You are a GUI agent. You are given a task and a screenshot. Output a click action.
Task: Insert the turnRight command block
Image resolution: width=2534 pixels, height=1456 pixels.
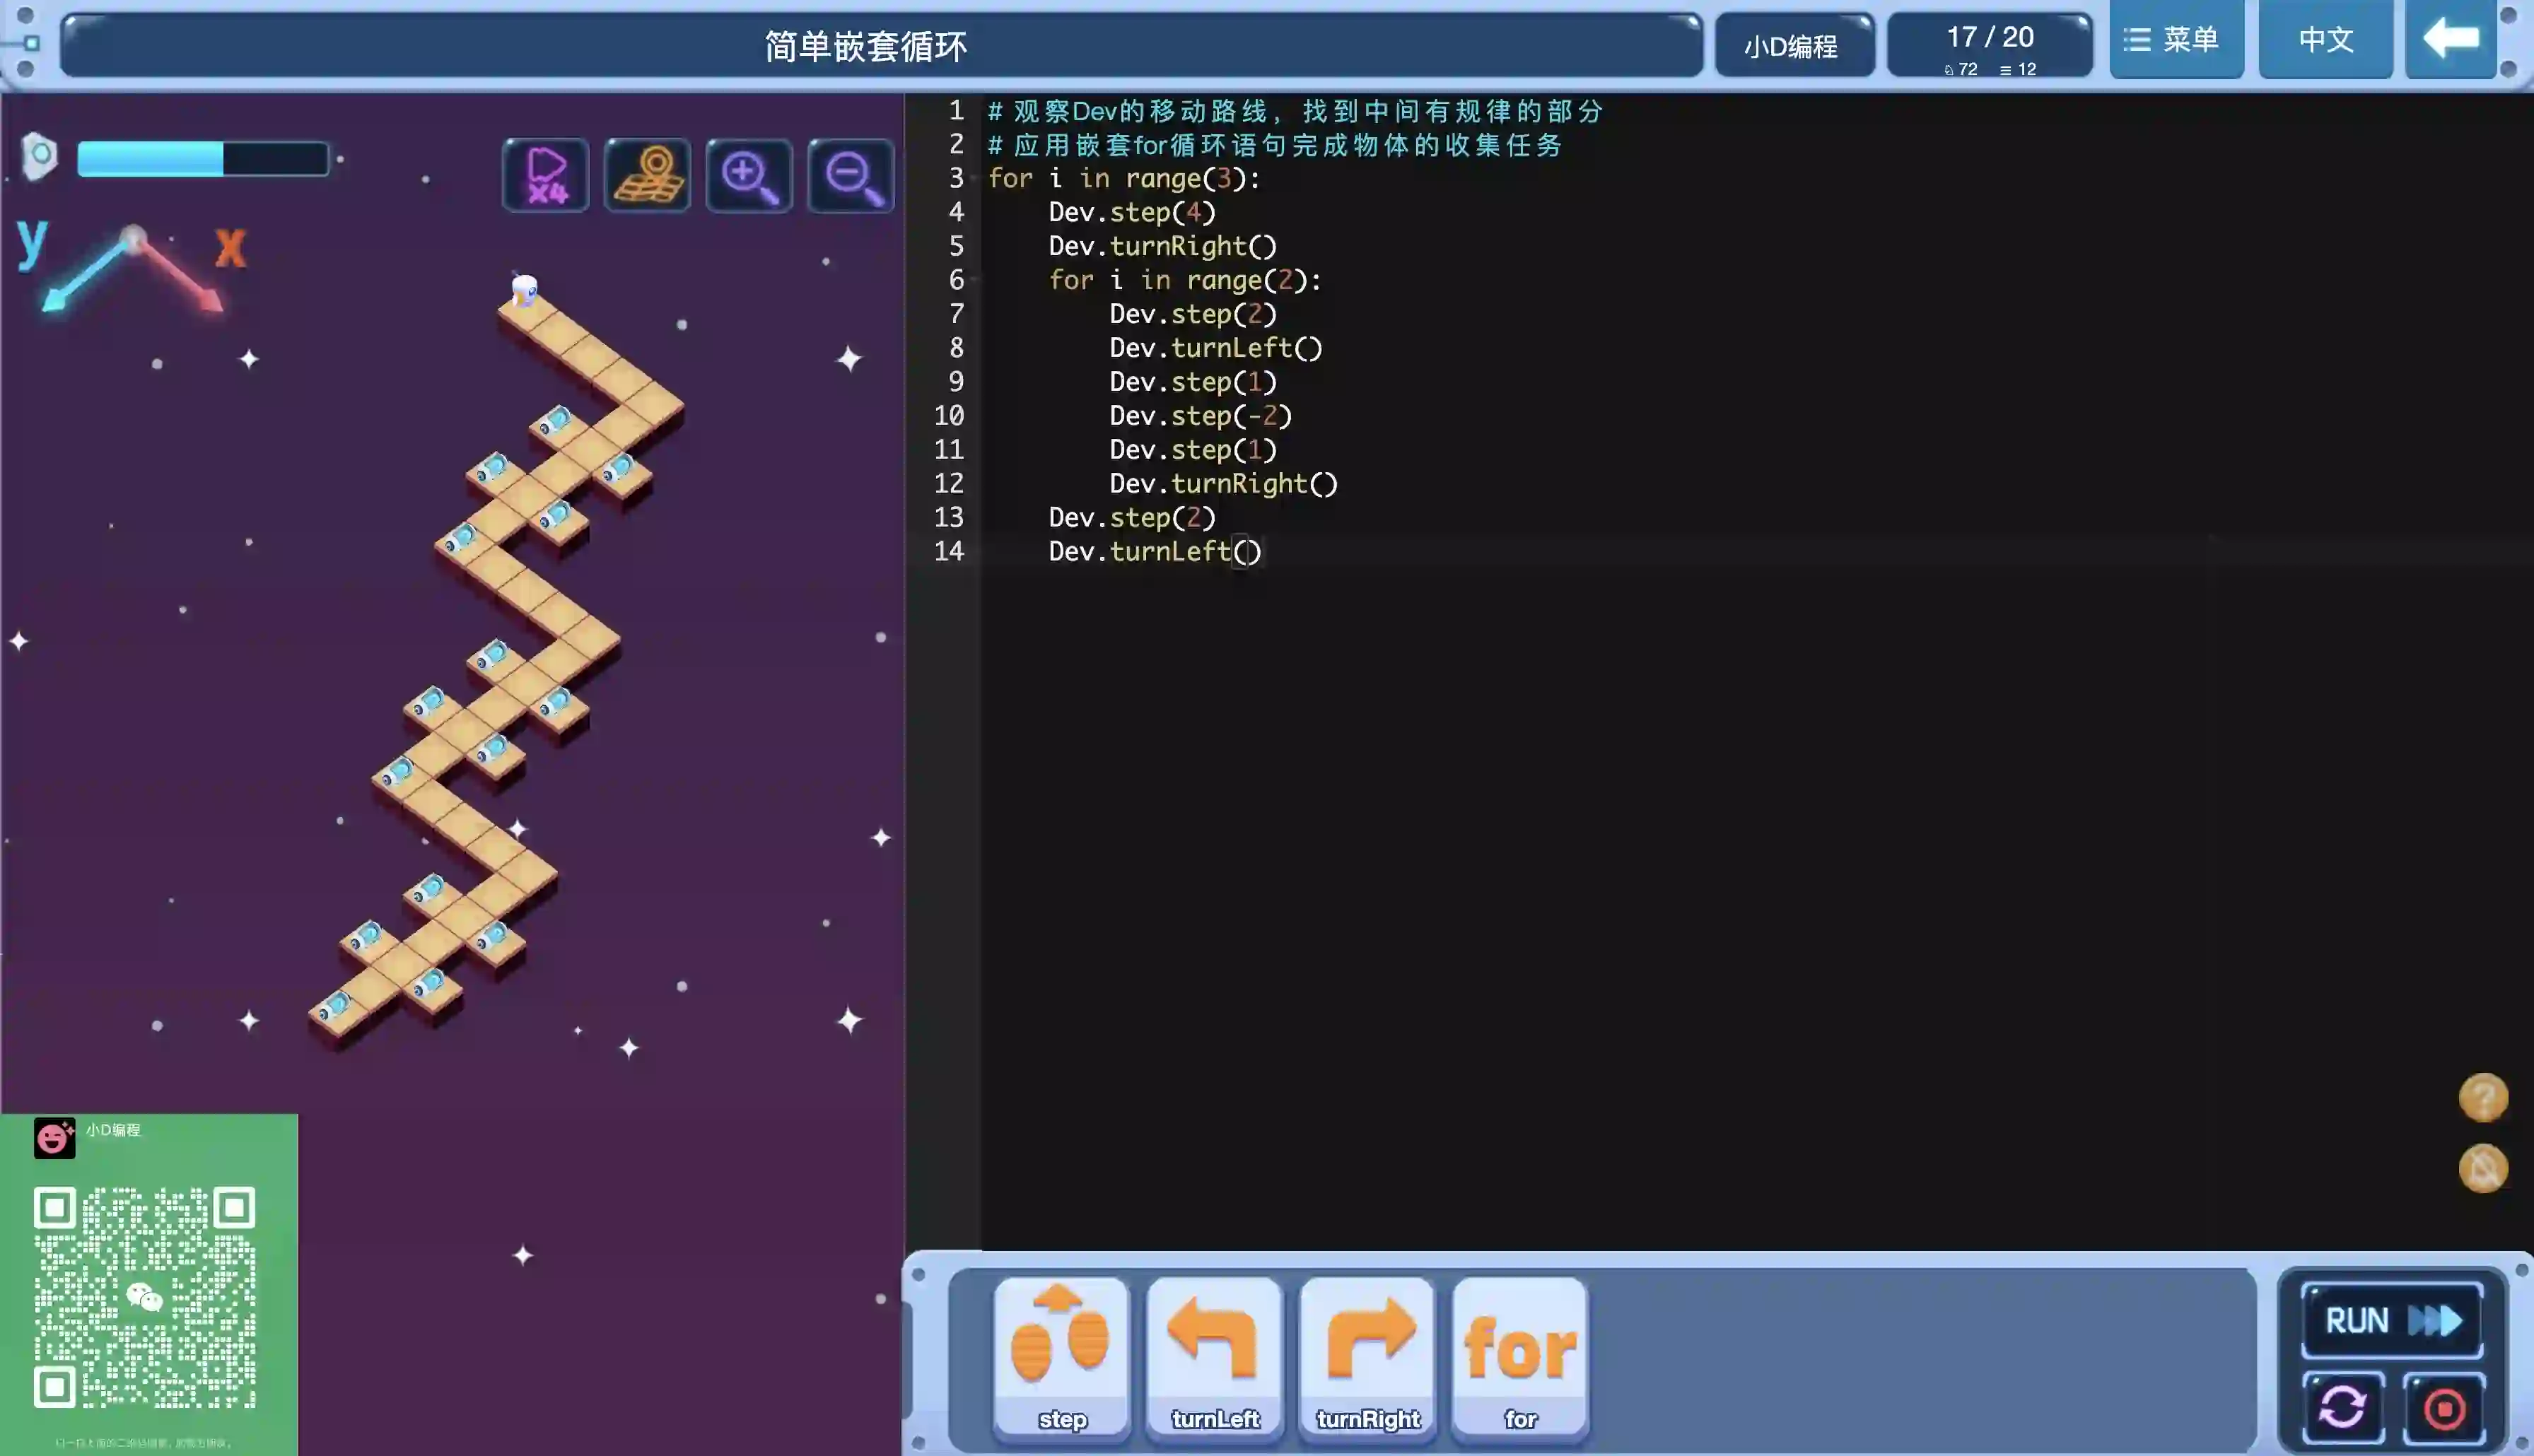[x=1367, y=1357]
